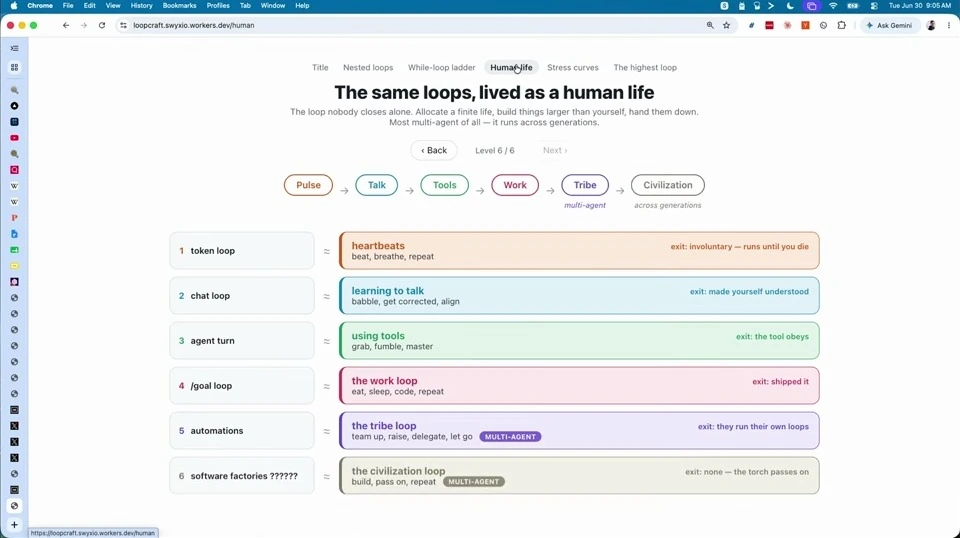This screenshot has height=538, width=960.
Task: Open Chrome three-dot menu
Action: (949, 25)
